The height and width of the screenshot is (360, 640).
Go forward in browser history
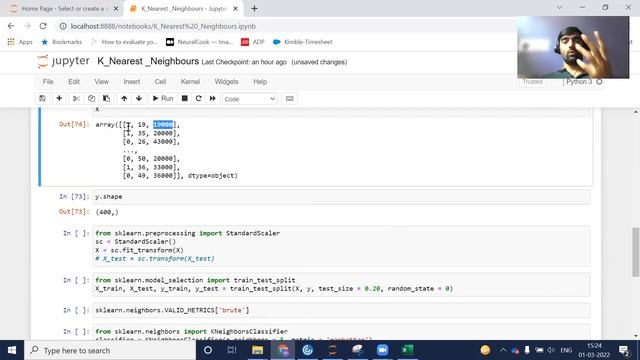27,26
